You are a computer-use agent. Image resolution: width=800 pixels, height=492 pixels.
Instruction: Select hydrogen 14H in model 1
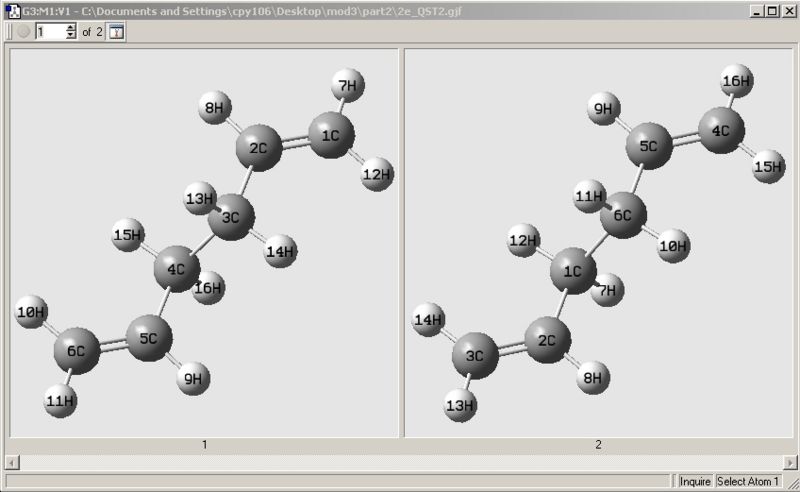[x=281, y=251]
